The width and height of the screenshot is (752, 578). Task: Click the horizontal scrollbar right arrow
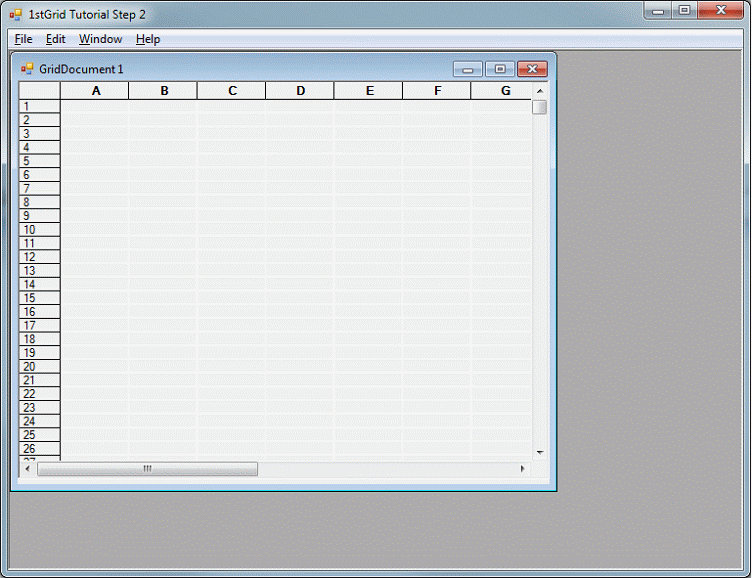pyautogui.click(x=522, y=468)
